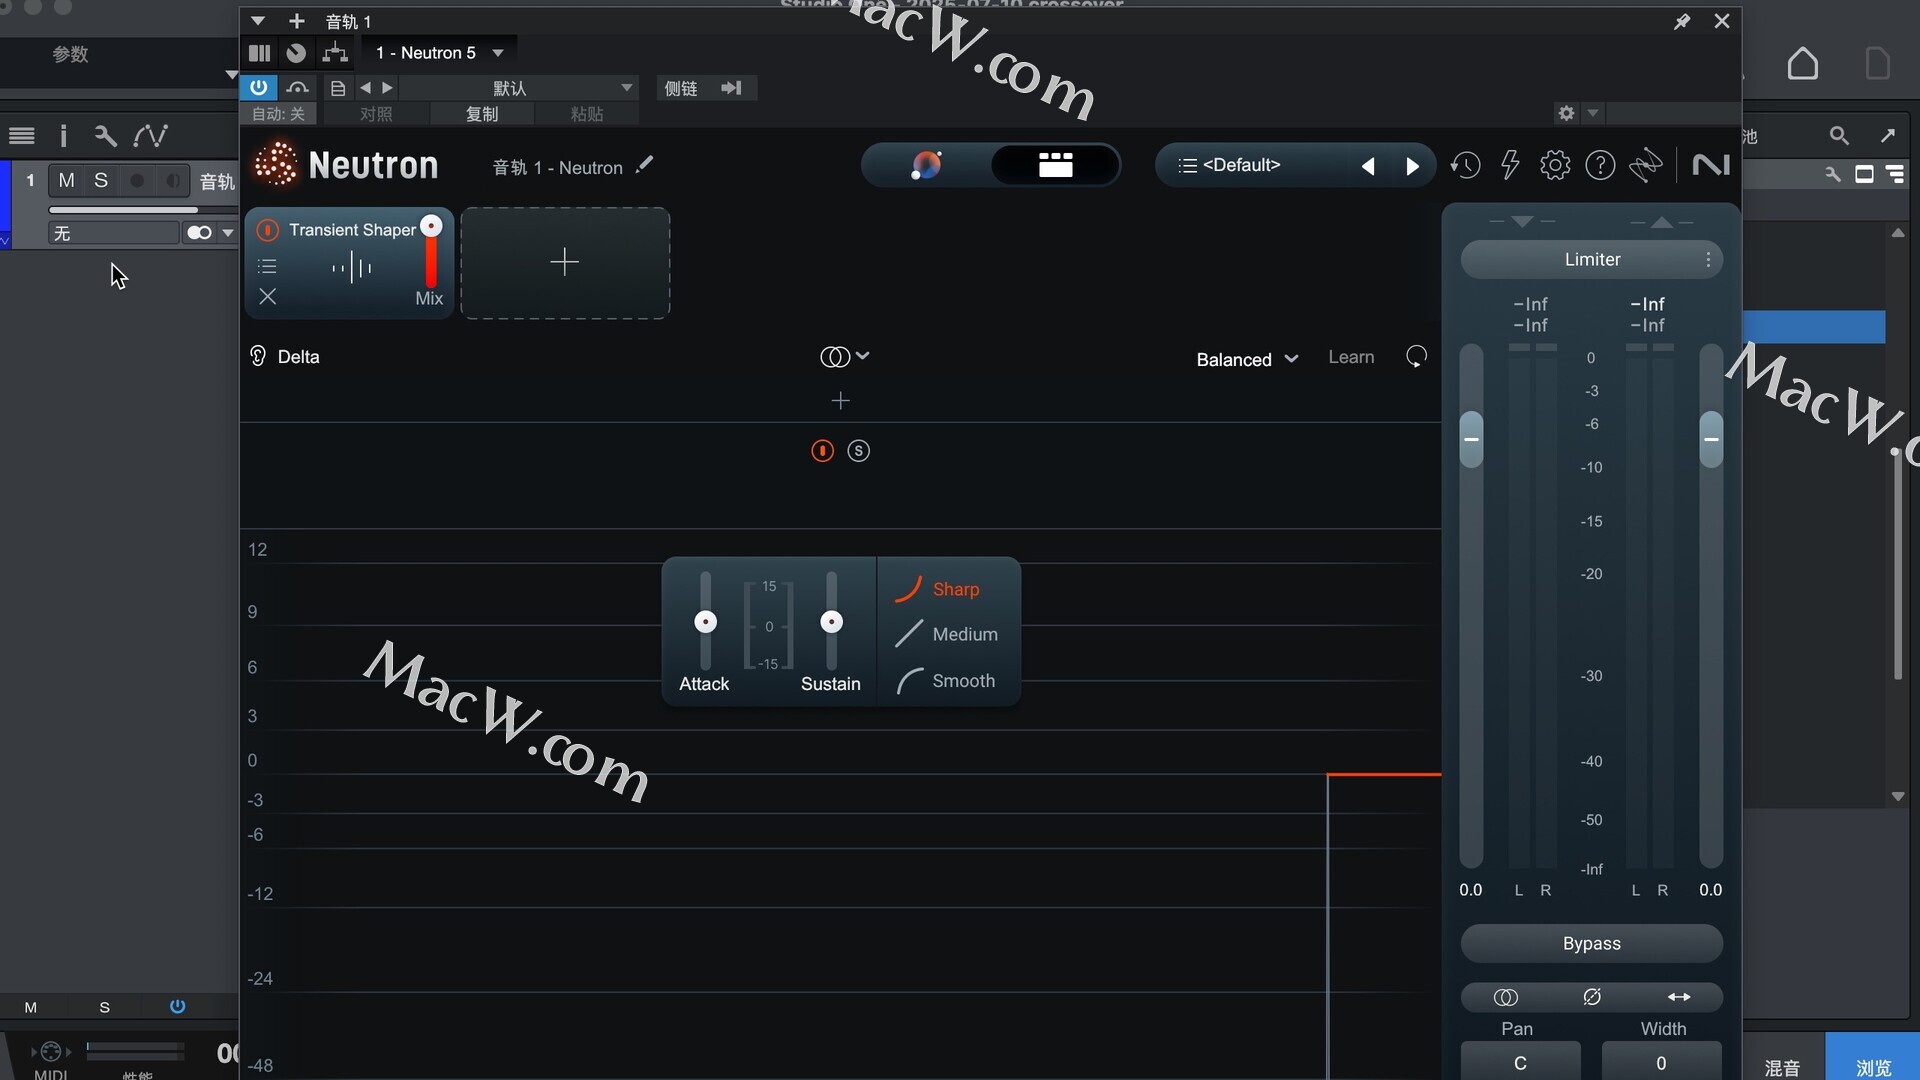Open the plugin routing icon

coord(335,53)
